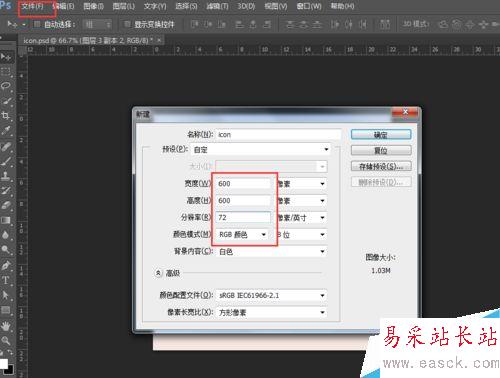
Task: Select the Rectangular Marquee tool
Action: tap(6, 71)
